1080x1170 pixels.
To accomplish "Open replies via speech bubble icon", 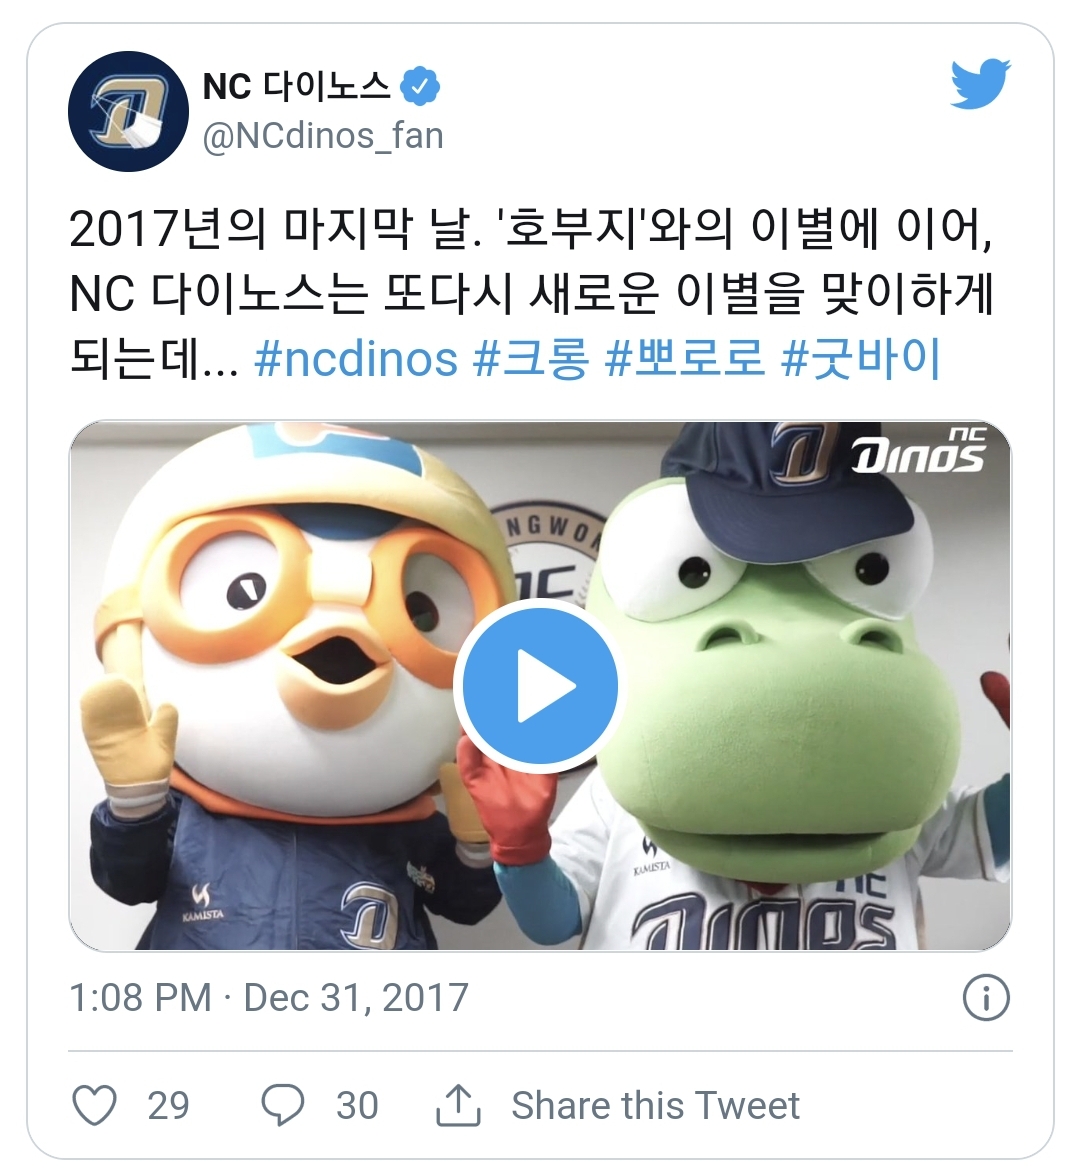I will (282, 1105).
